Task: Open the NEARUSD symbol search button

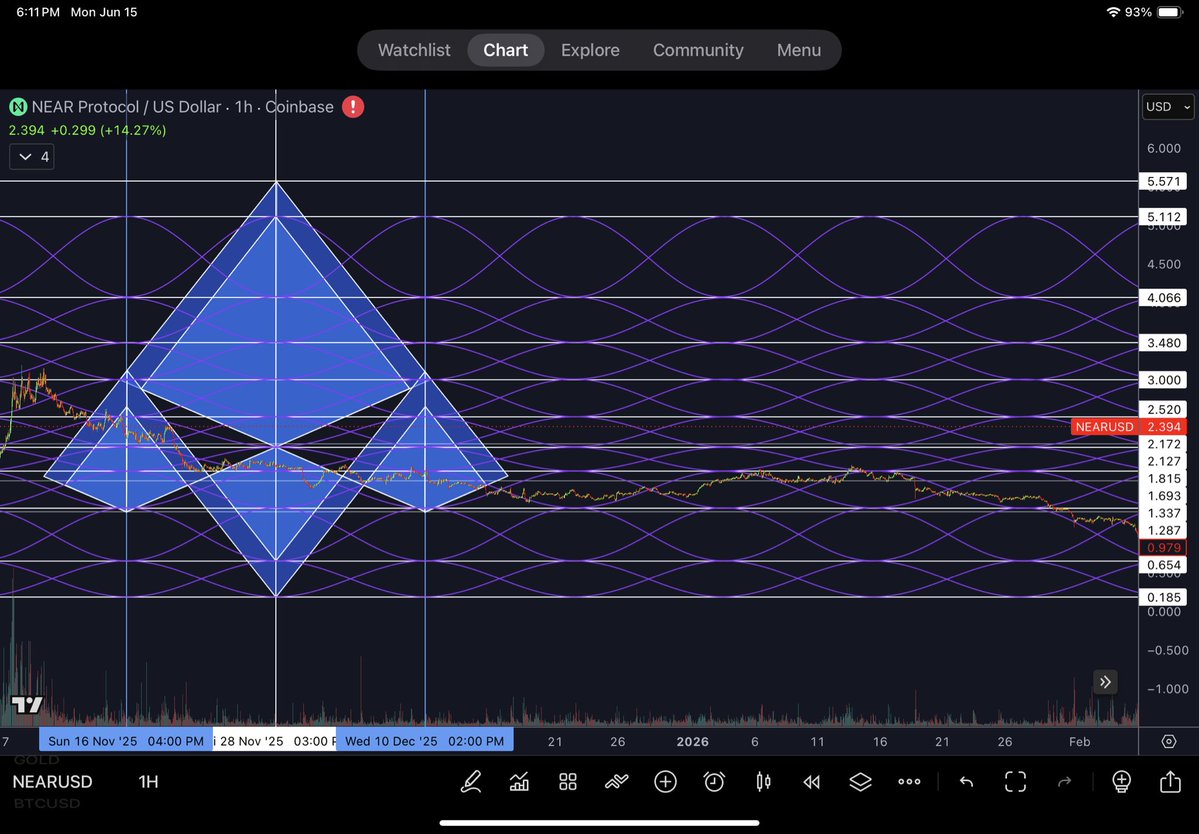Action: tap(52, 781)
